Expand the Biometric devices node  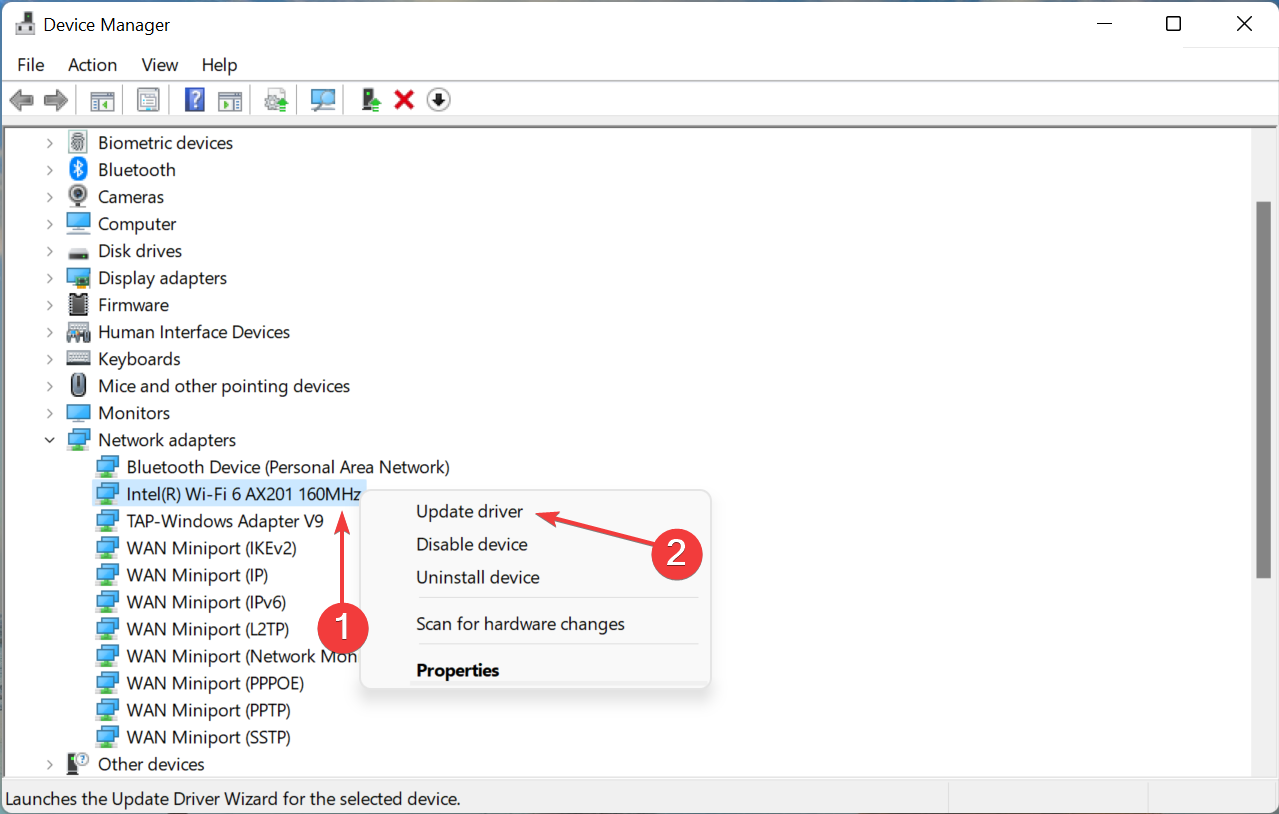[x=50, y=143]
